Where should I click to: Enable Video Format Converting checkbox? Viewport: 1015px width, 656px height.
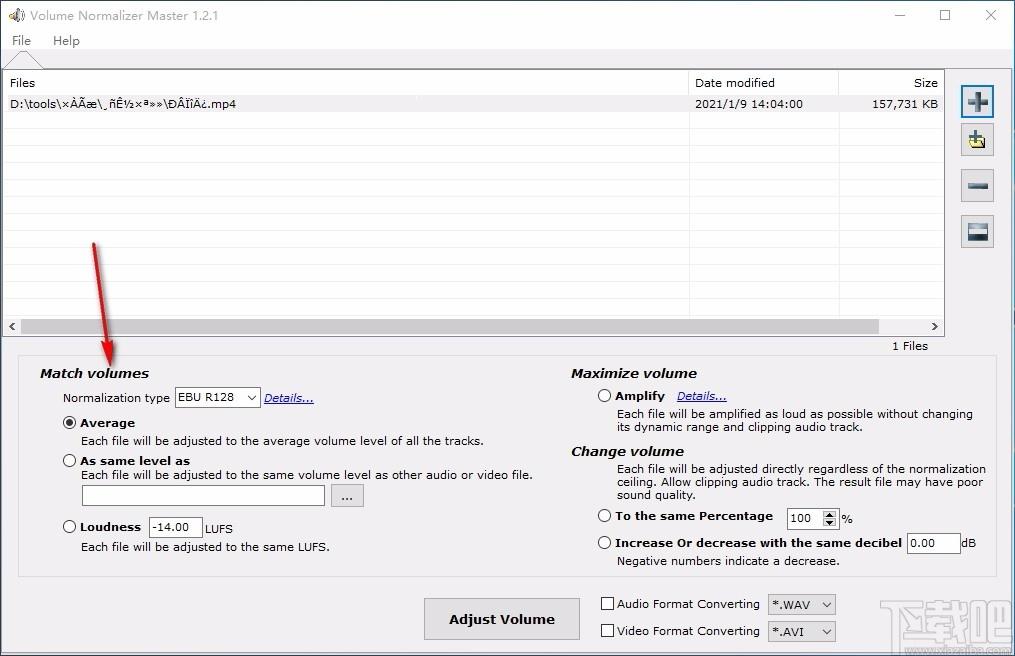(x=607, y=630)
